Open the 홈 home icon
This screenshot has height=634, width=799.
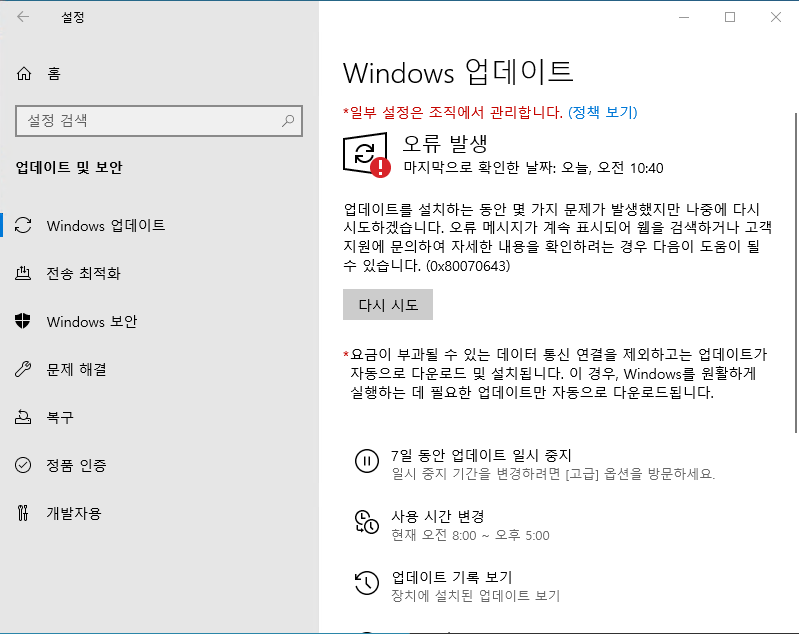23,73
